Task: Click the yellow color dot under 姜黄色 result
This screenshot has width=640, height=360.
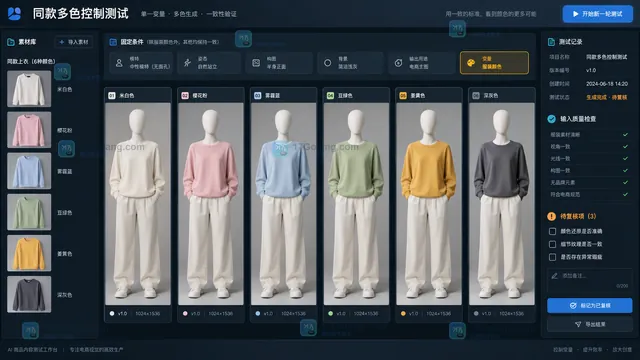Action: coord(403,313)
